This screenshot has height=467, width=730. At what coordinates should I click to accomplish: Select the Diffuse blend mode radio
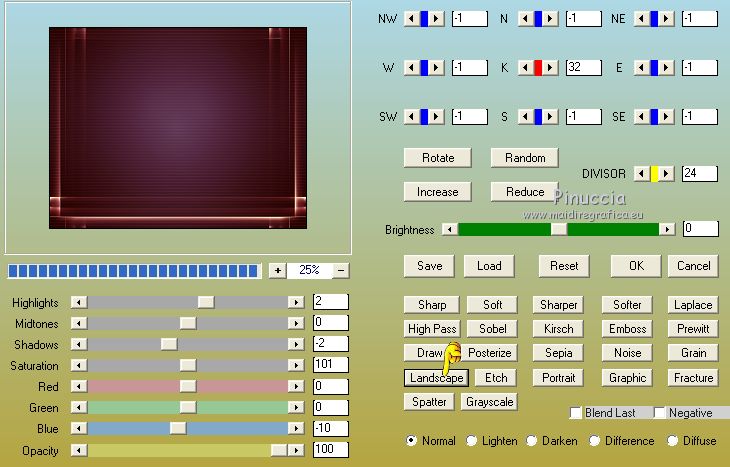pos(672,440)
